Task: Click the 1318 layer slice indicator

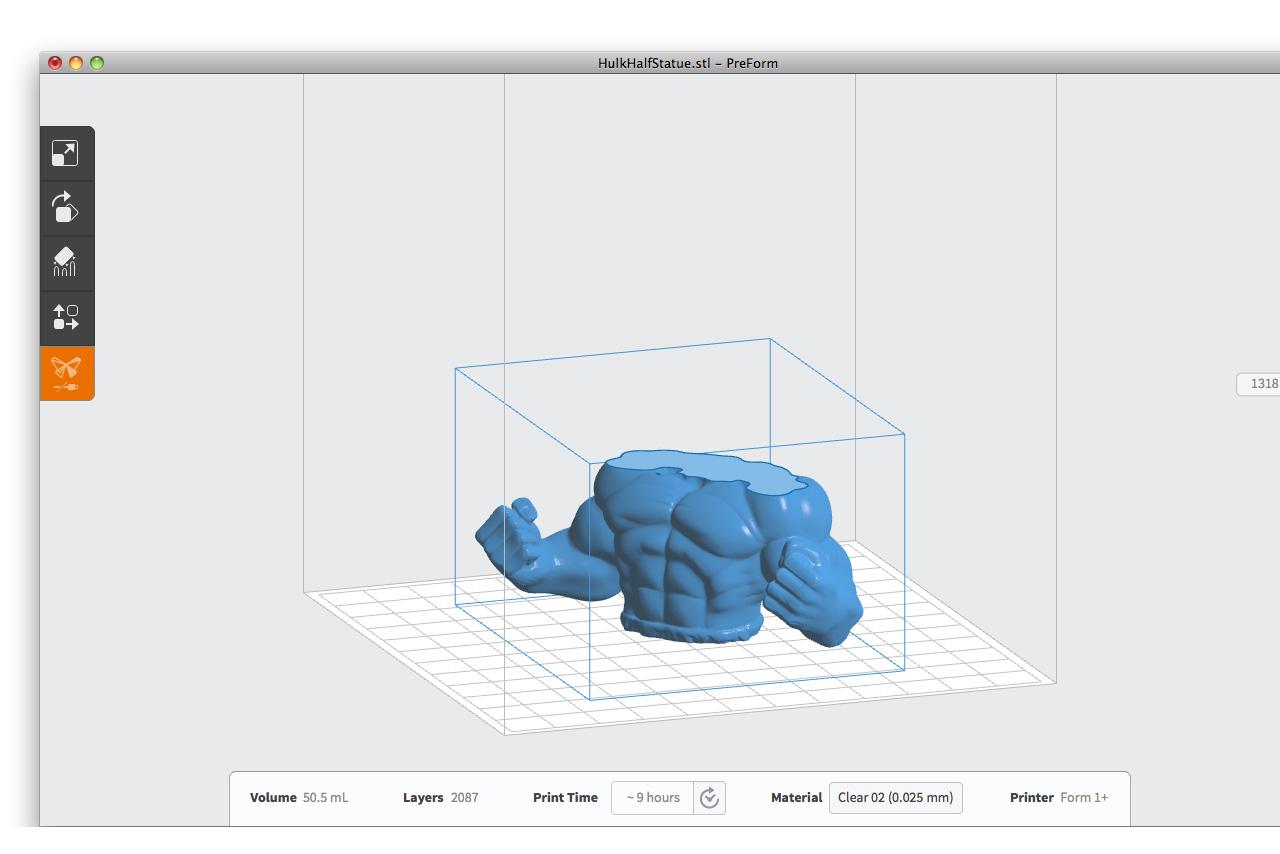Action: [1259, 384]
